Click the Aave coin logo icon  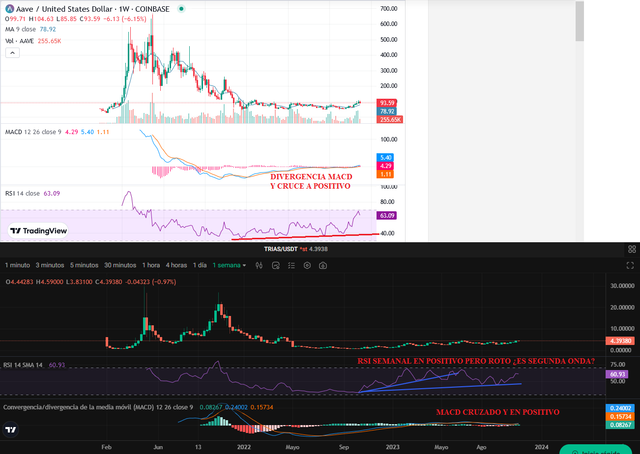pos(9,9)
